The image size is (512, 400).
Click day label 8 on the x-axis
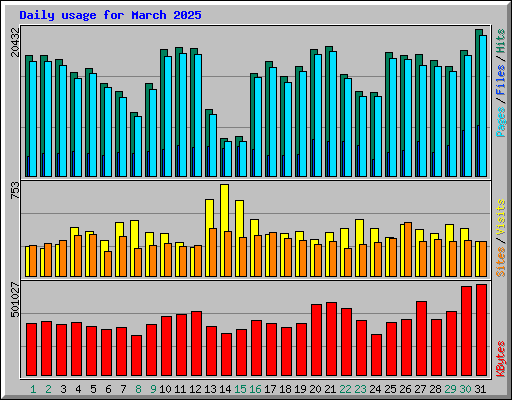138,389
